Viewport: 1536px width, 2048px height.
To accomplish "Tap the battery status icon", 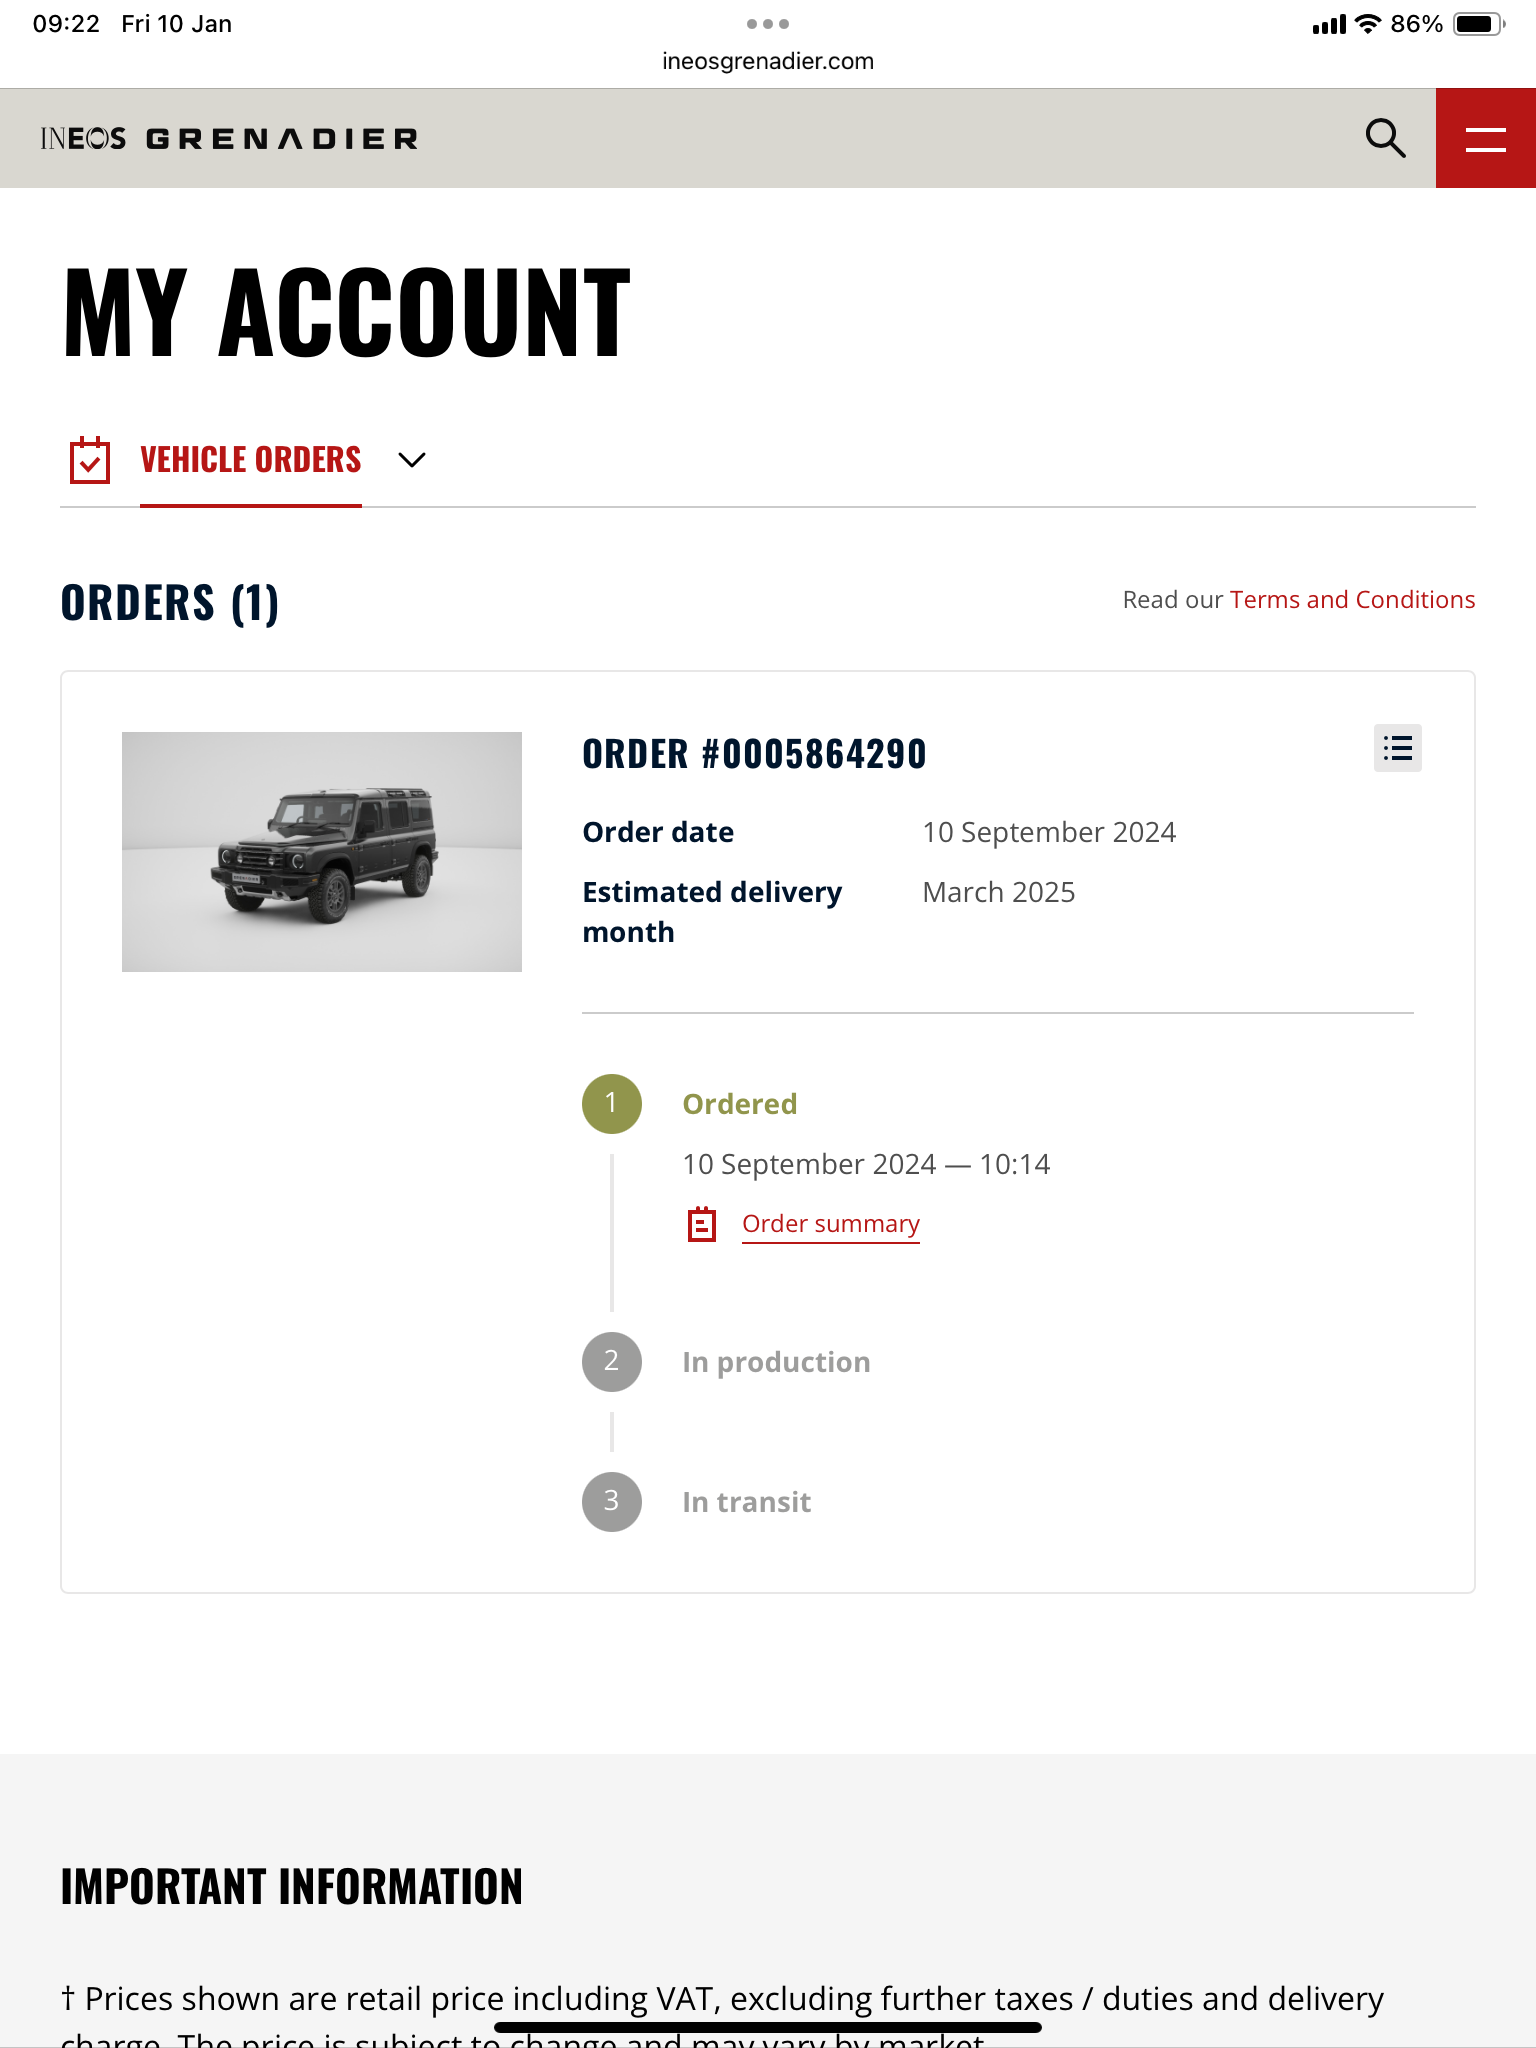I will click(x=1479, y=24).
